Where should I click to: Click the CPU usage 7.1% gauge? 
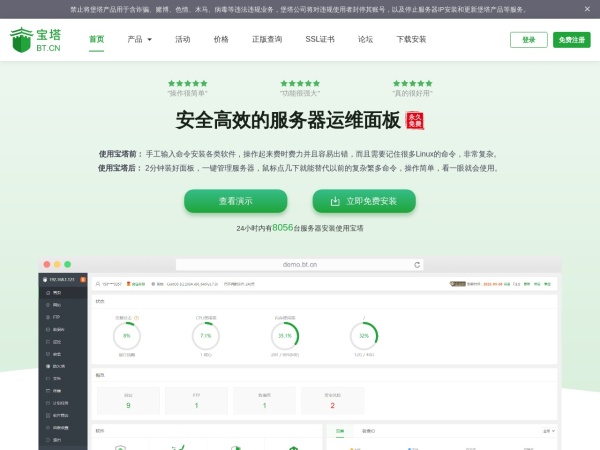[x=205, y=335]
